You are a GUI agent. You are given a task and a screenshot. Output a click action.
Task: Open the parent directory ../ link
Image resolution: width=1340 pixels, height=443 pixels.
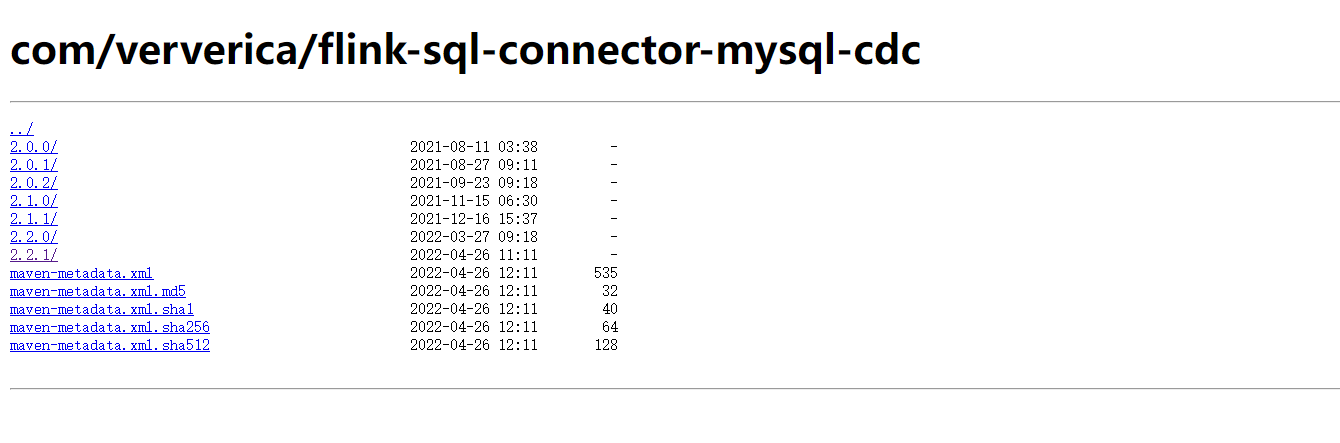(x=22, y=128)
